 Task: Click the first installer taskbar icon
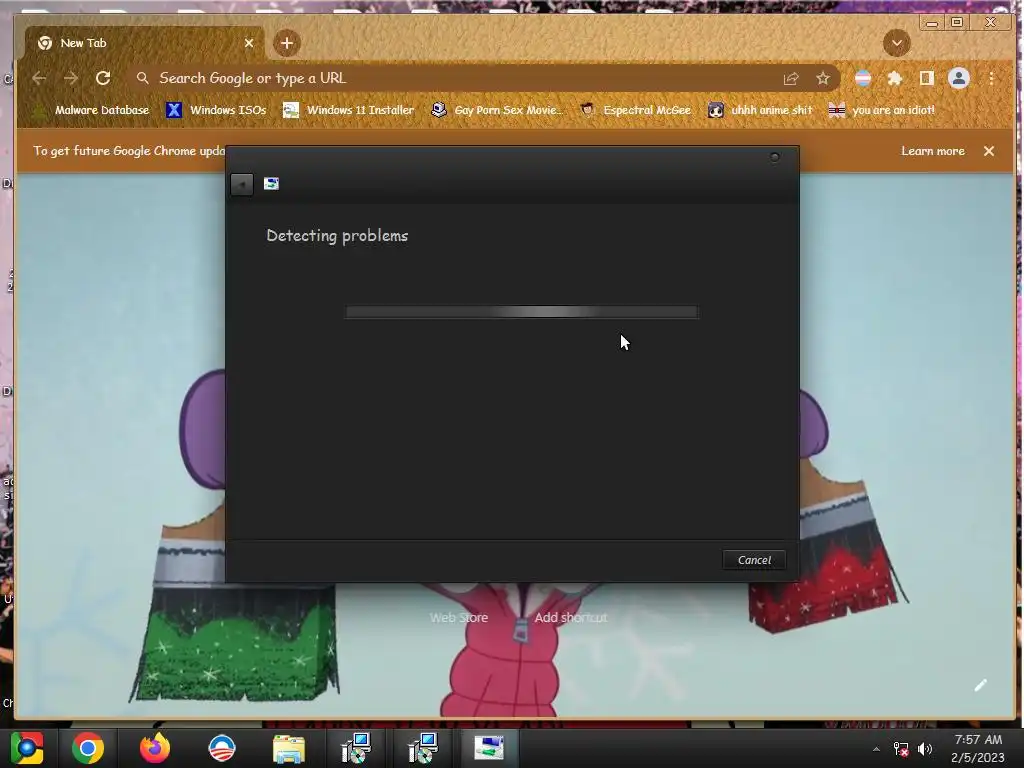[356, 748]
